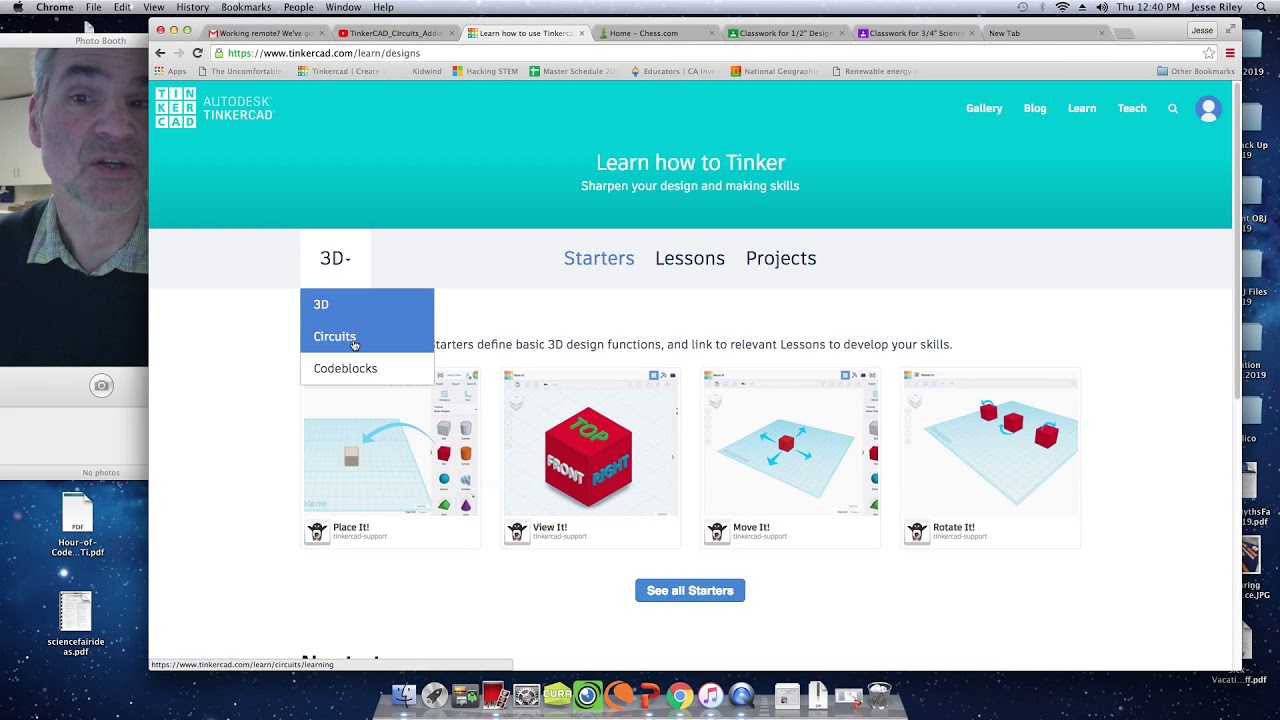
Task: Click the Place It! title text
Action: pos(351,527)
